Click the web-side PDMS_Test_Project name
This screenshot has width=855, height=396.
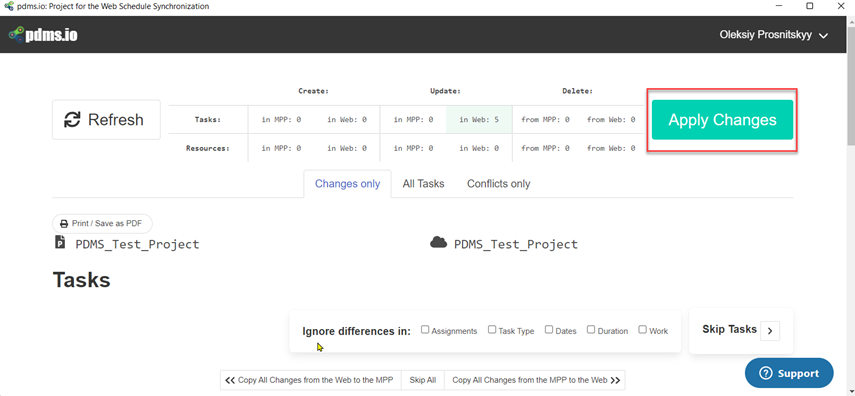[515, 244]
